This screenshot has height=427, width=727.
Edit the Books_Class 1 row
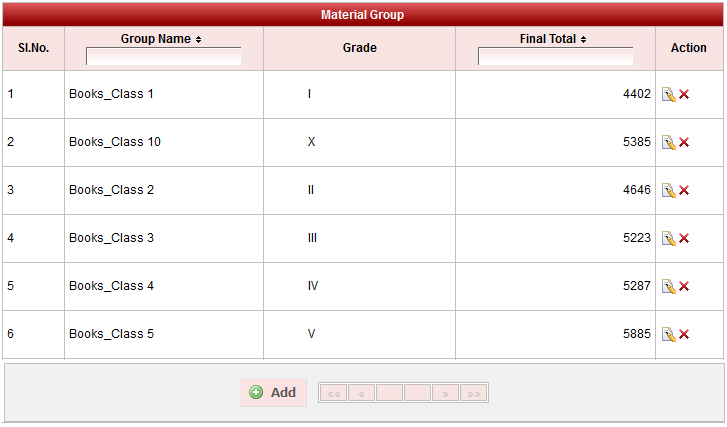pyautogui.click(x=668, y=94)
